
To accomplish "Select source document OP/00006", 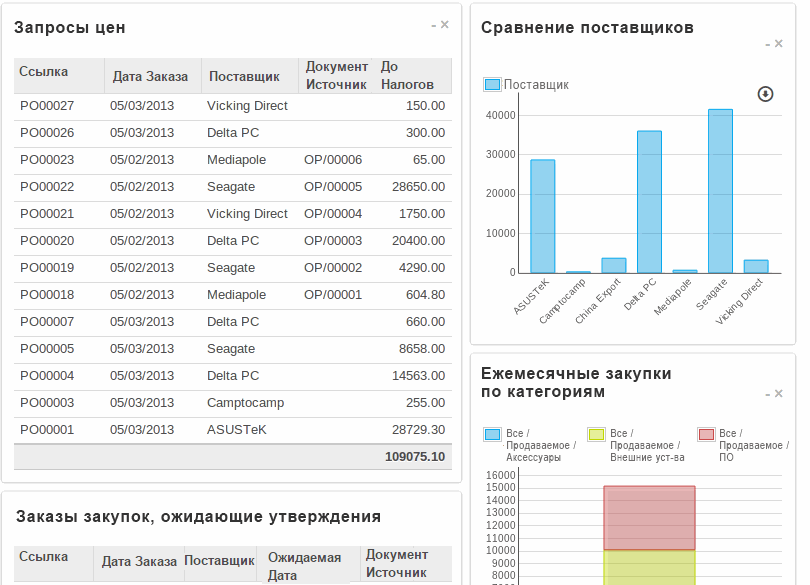I will (x=333, y=160).
